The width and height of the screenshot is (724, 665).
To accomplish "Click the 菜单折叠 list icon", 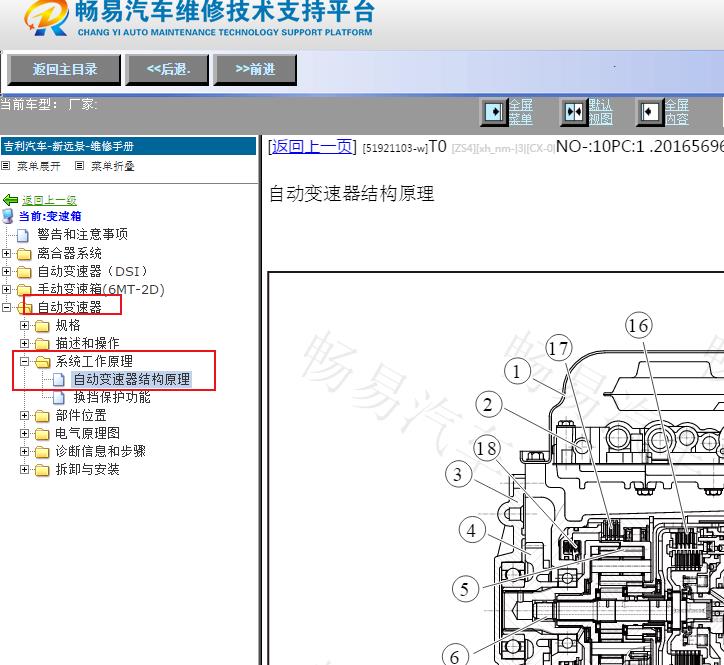I will (79, 165).
